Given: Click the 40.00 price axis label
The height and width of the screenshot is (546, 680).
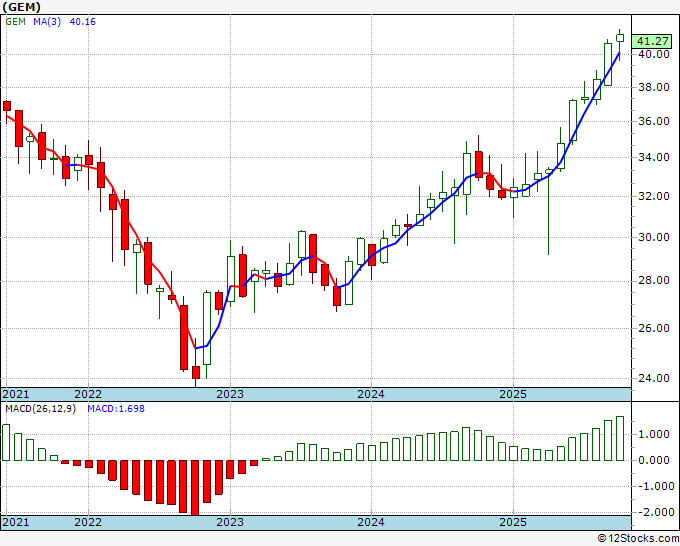Looking at the screenshot, I should (654, 54).
